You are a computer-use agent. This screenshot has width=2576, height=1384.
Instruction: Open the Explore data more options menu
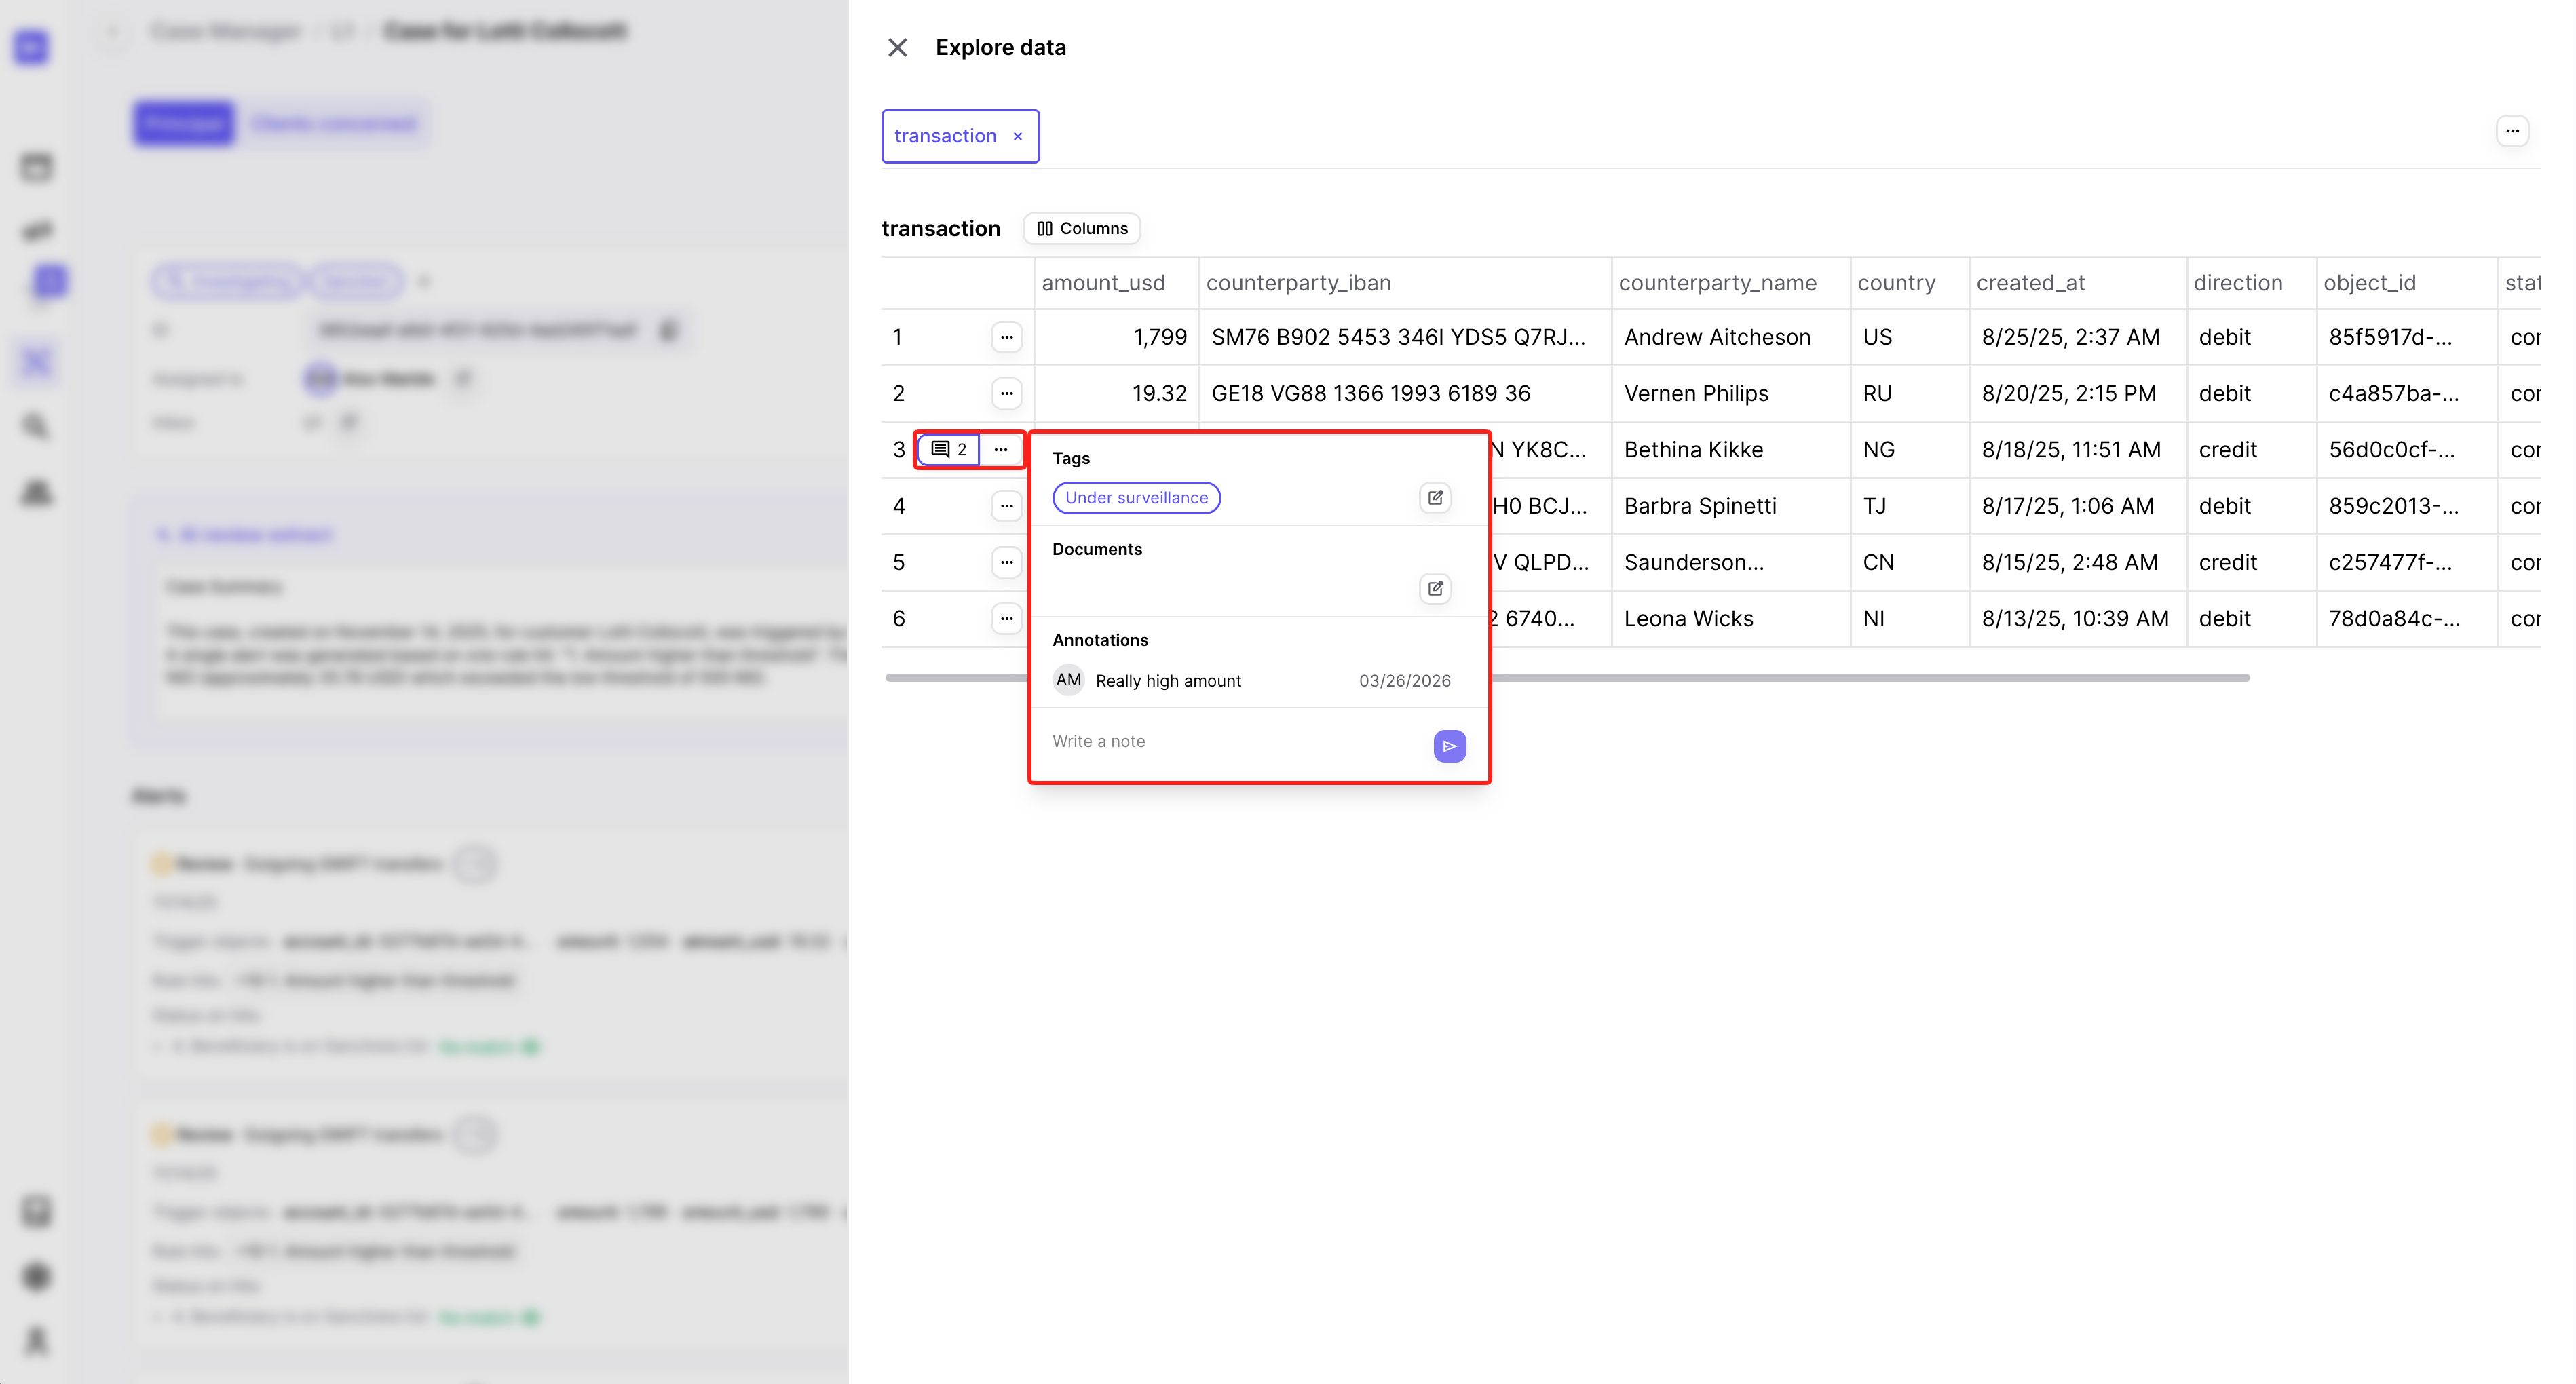pyautogui.click(x=2512, y=131)
